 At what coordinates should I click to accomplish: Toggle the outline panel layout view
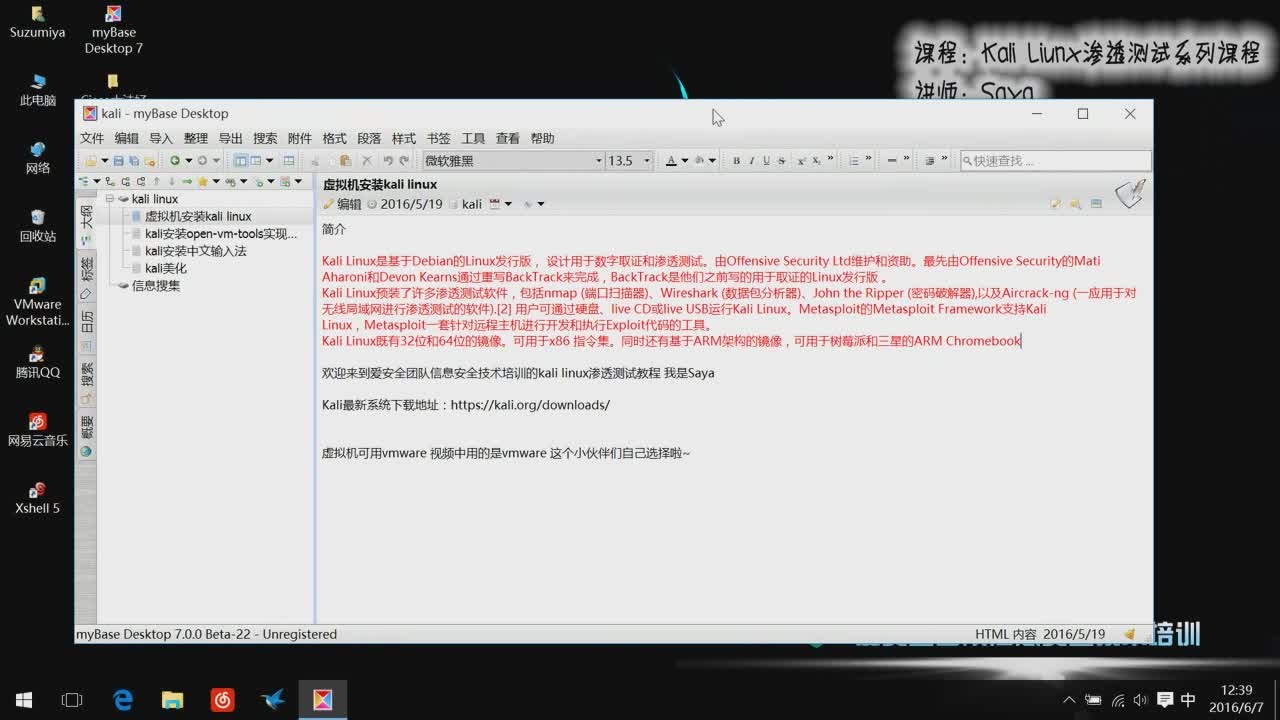[240, 161]
